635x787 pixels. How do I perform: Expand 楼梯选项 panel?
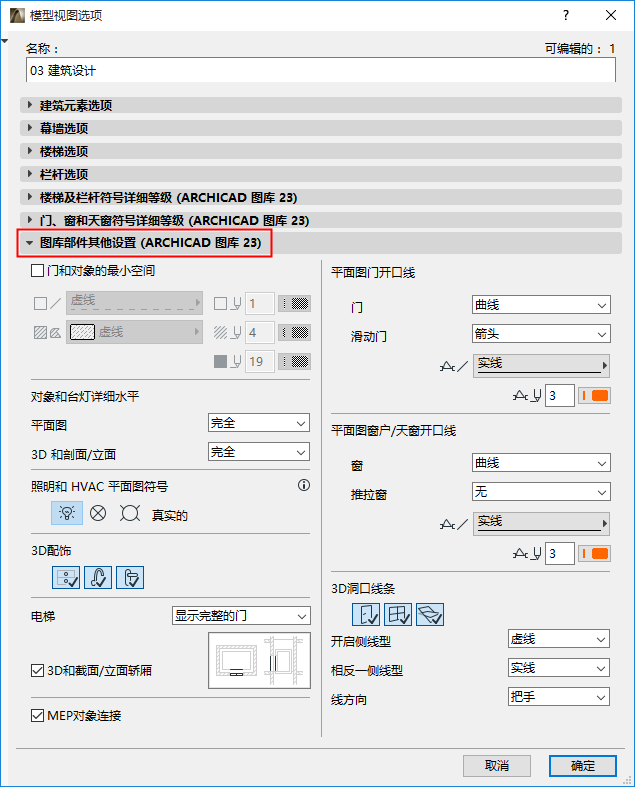321,151
